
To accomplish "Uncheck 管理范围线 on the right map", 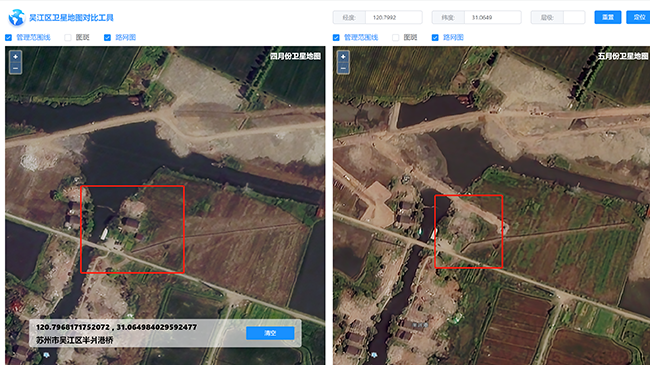I will 336,37.
